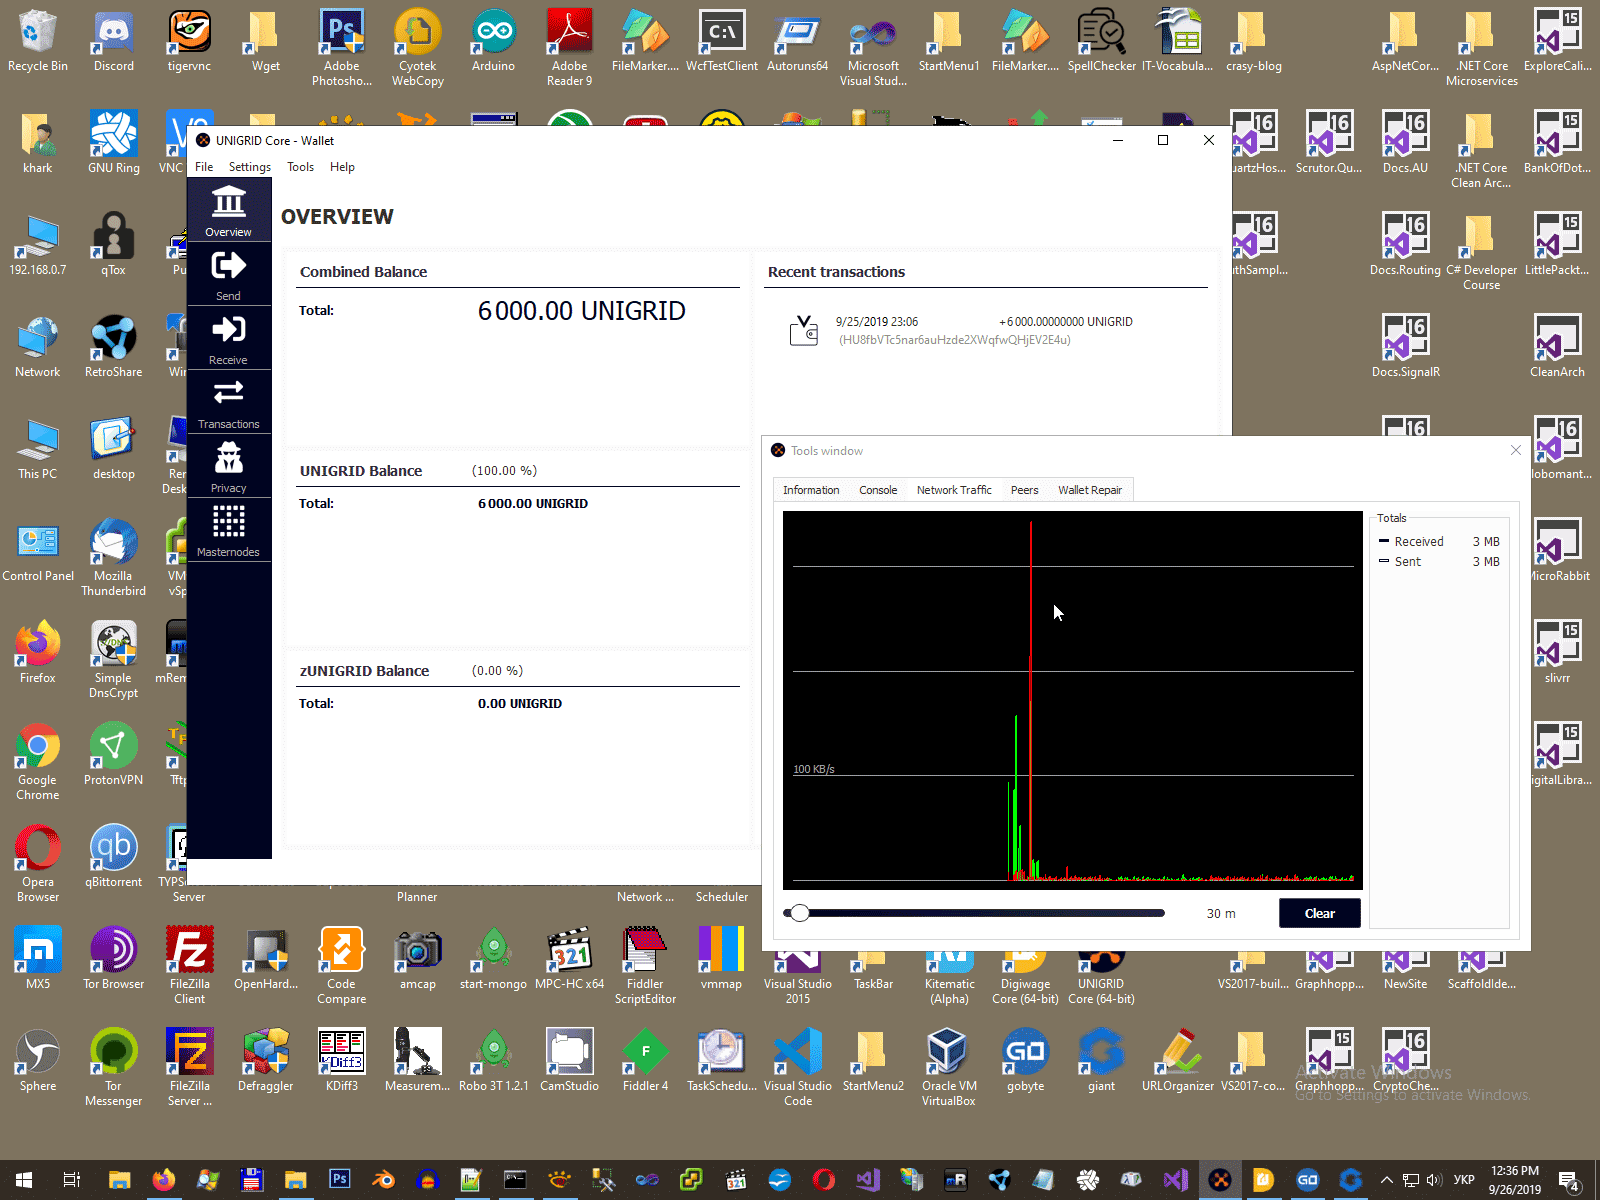Open the File menu in UNIGRID wallet
The width and height of the screenshot is (1600, 1200).
[204, 167]
